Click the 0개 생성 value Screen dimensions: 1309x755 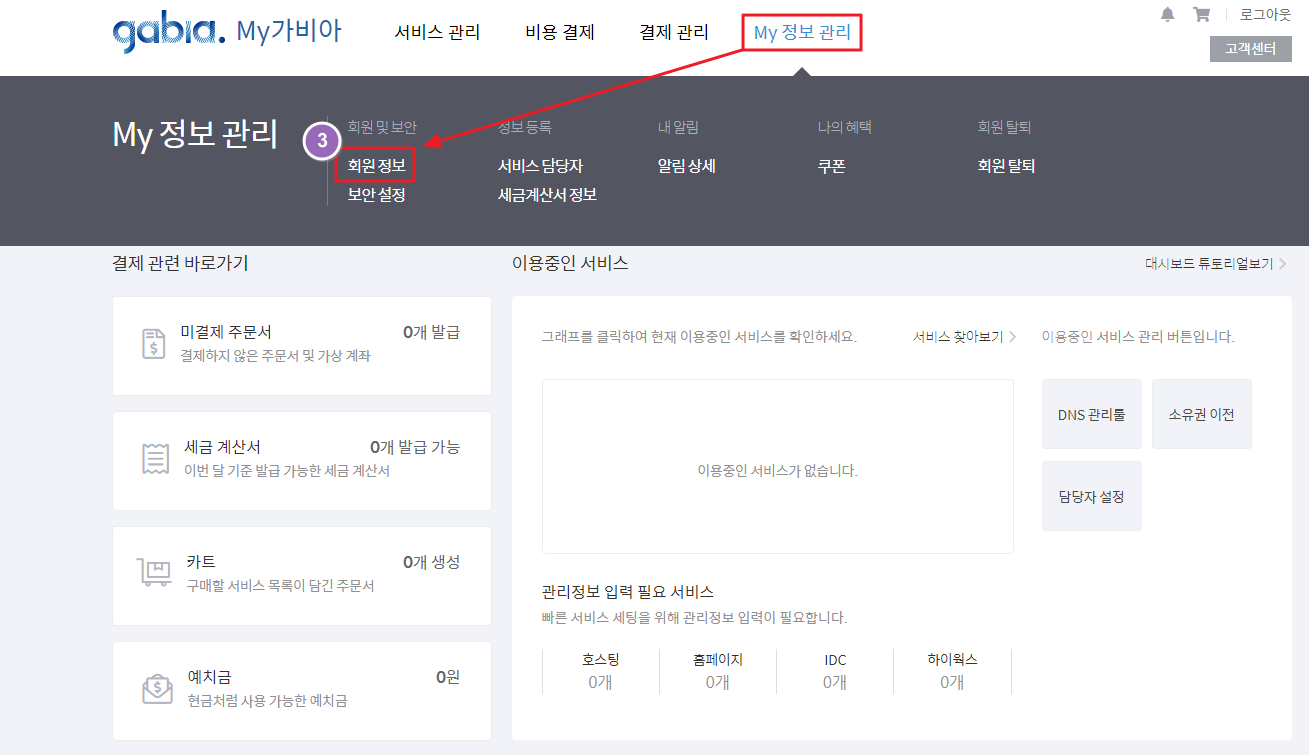coord(431,562)
